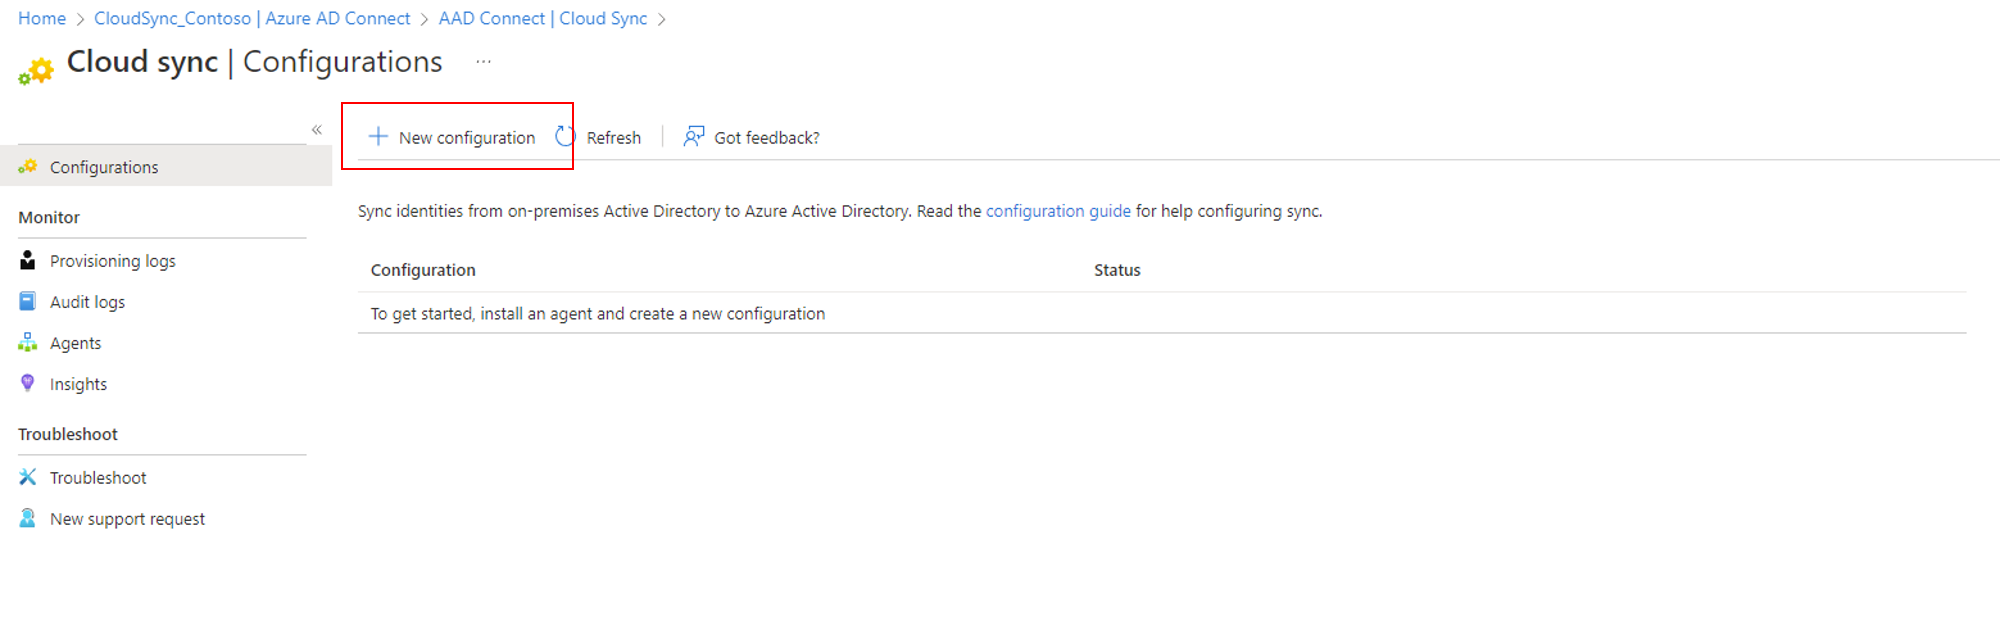Open Provisioning logs
The image size is (2000, 621).
coord(112,261)
